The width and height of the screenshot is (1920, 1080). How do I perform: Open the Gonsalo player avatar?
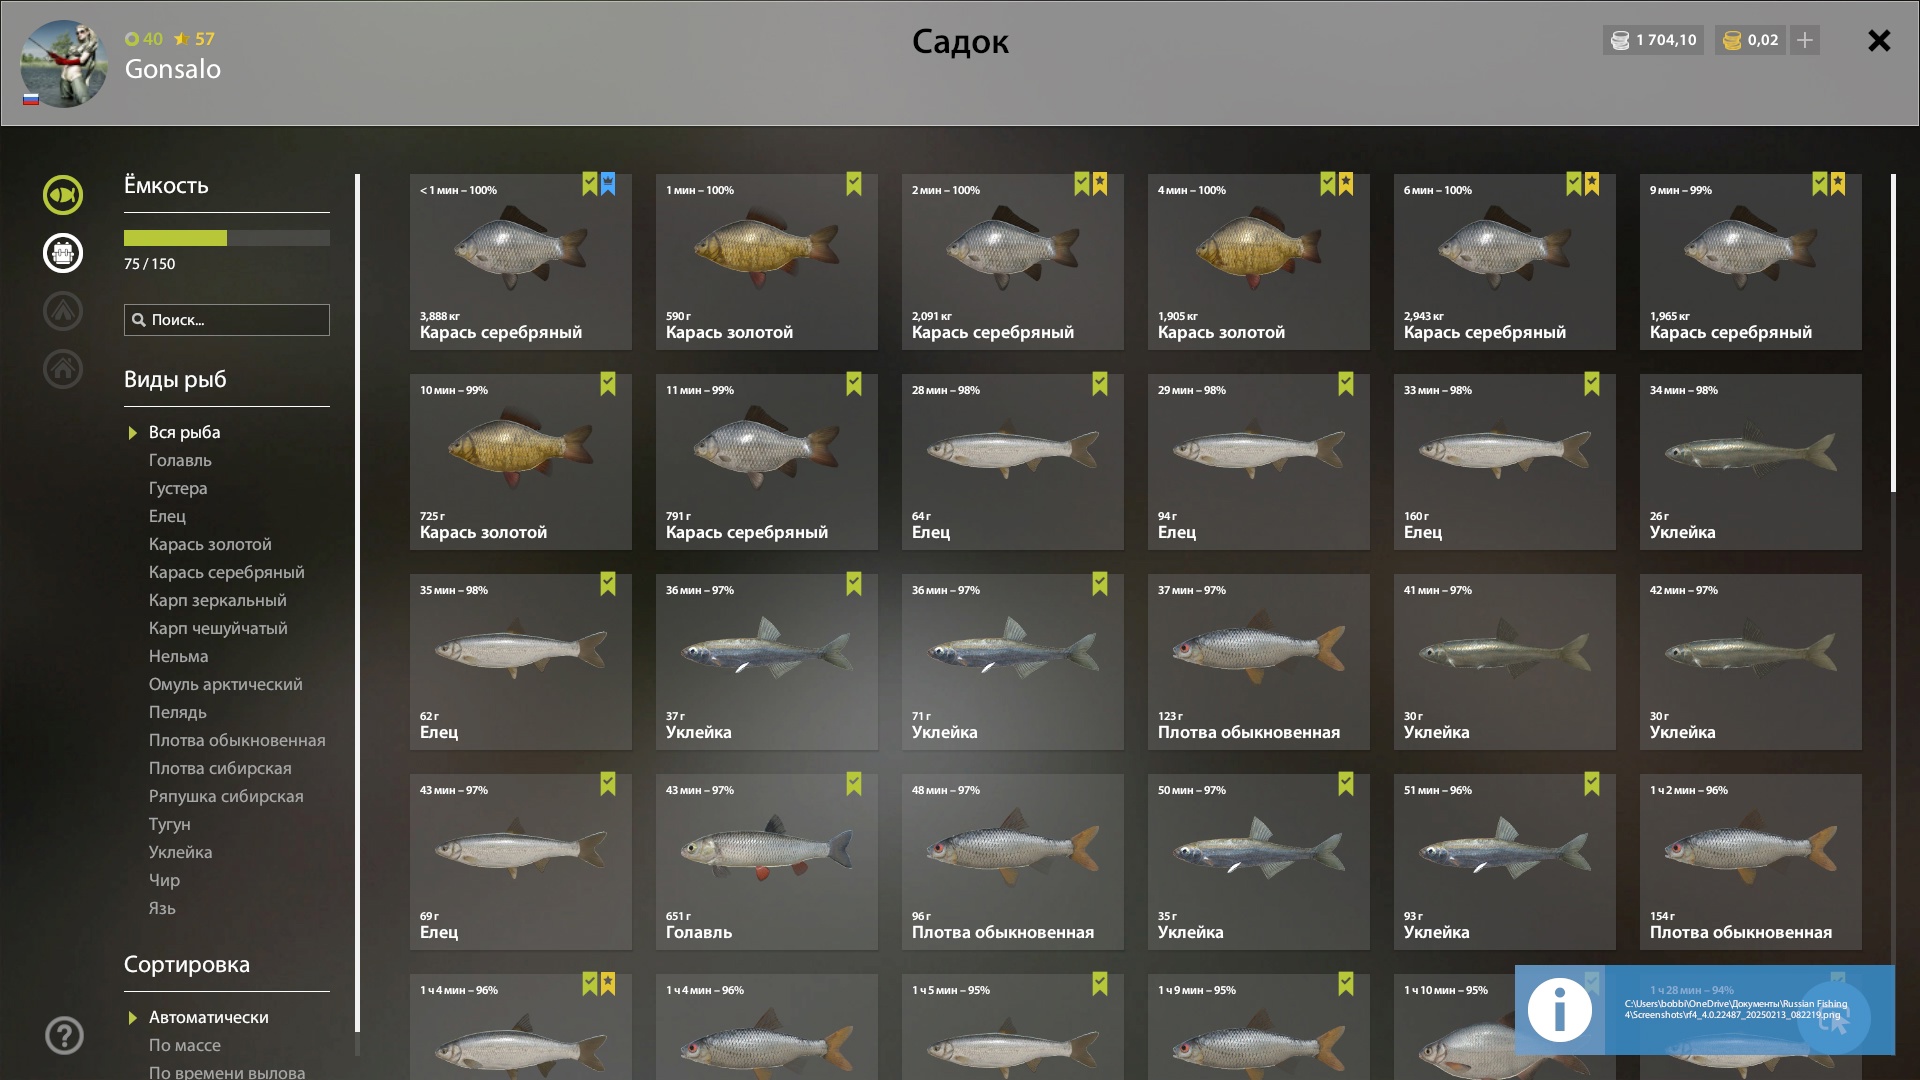pyautogui.click(x=64, y=63)
